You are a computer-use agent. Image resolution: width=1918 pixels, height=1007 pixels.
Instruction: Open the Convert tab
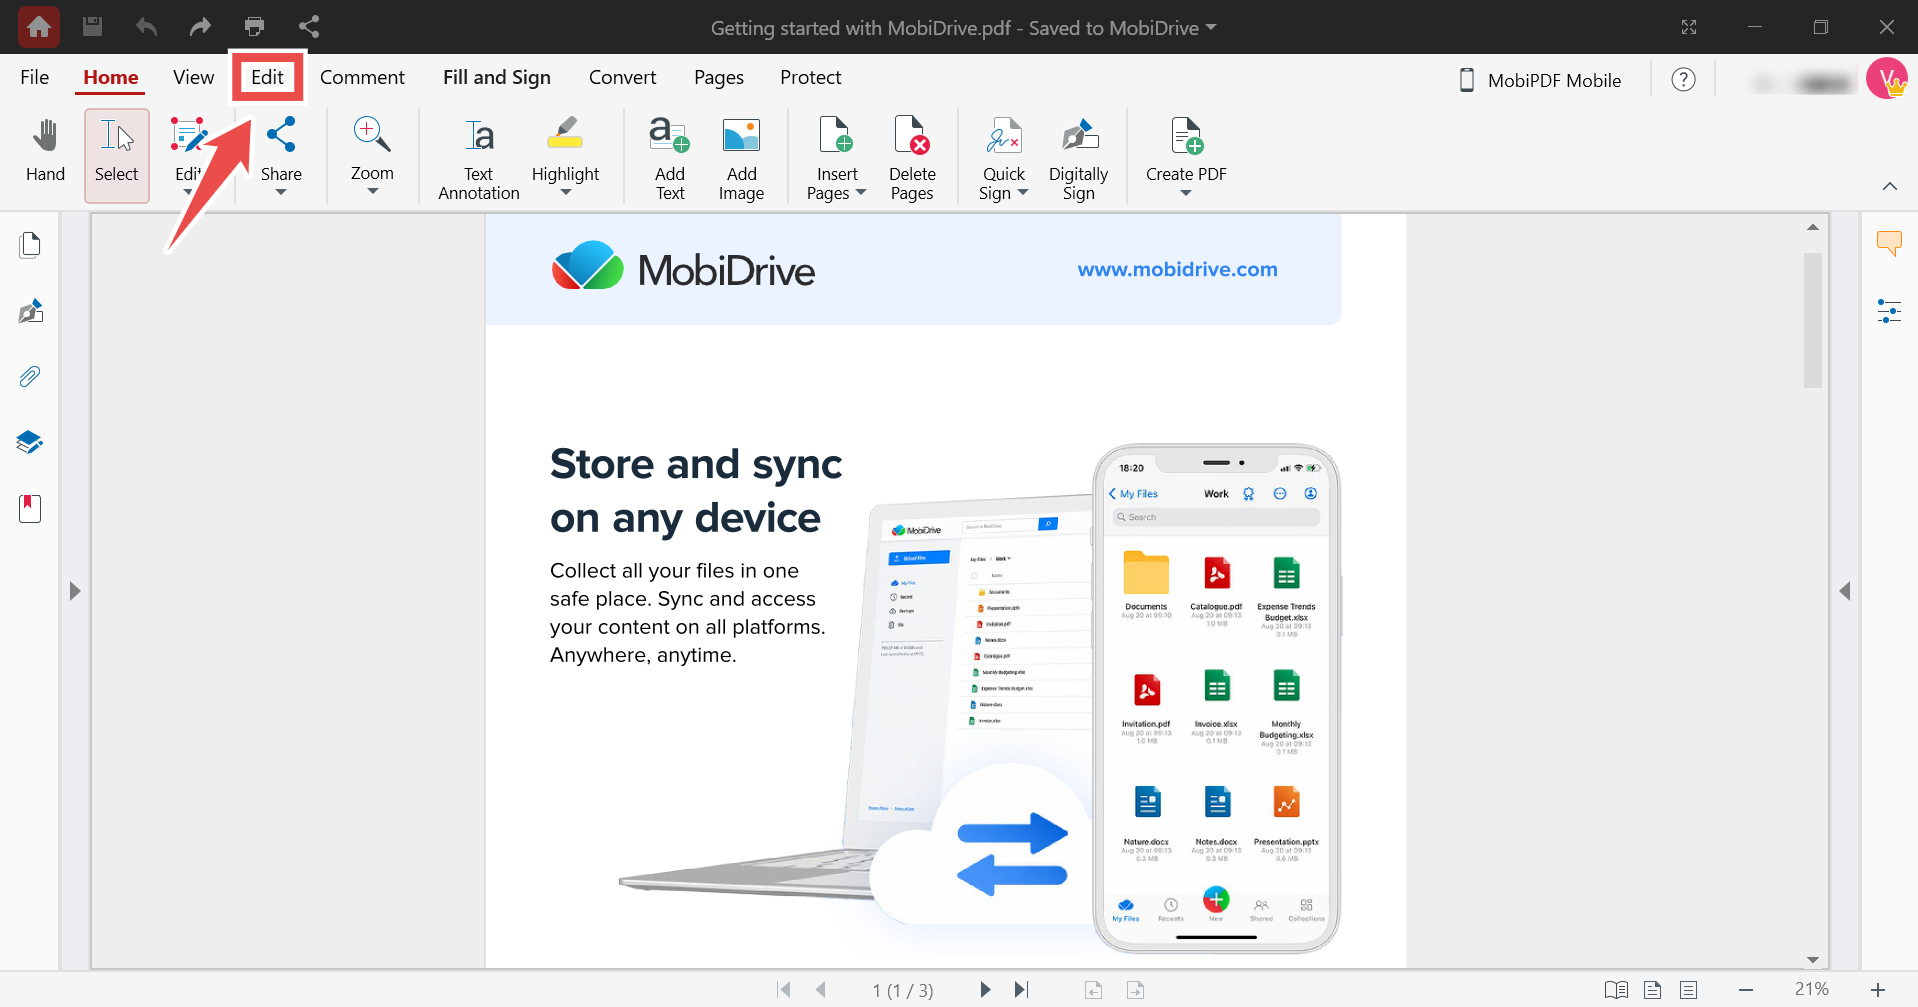click(622, 77)
